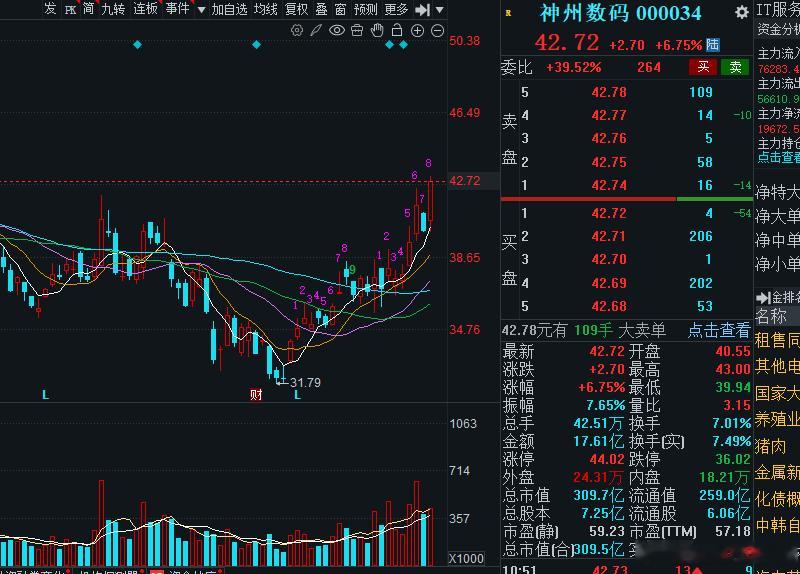Click 名称 column header

tap(771, 316)
